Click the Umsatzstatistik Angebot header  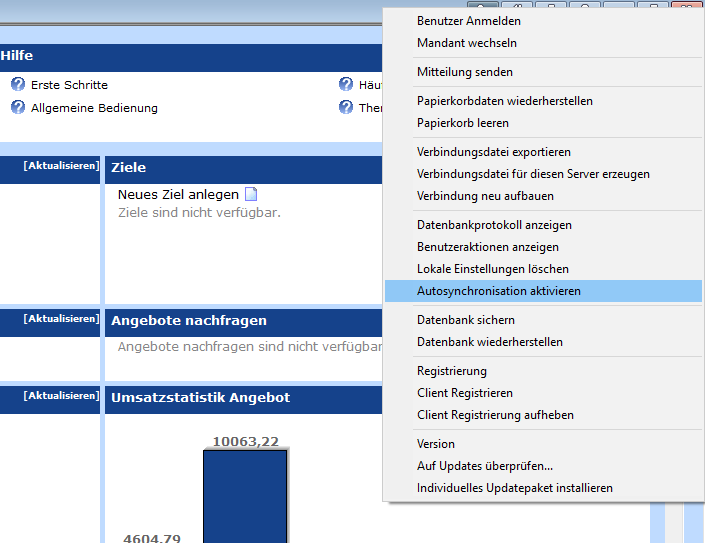pos(243,400)
